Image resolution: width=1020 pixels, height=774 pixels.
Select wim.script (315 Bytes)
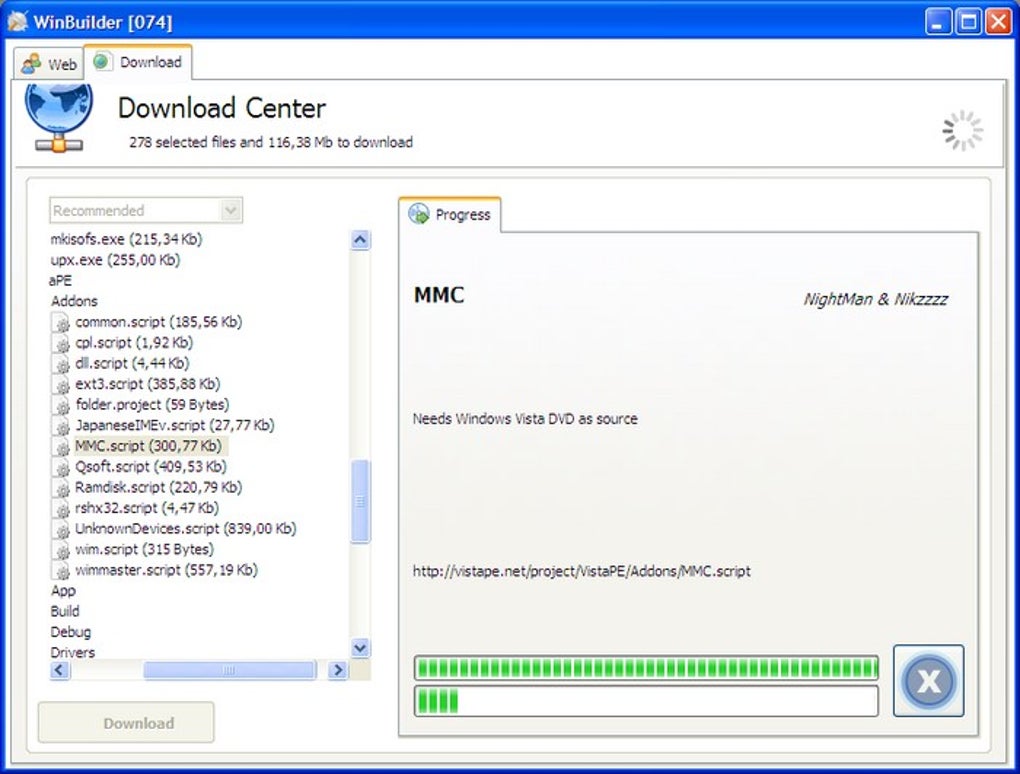pyautogui.click(x=144, y=550)
